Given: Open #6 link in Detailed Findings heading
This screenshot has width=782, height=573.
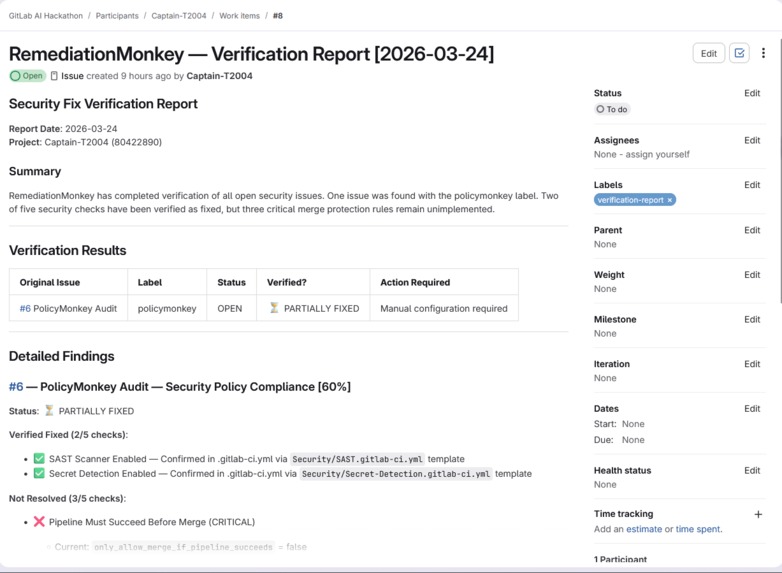Looking at the screenshot, I should (16, 387).
